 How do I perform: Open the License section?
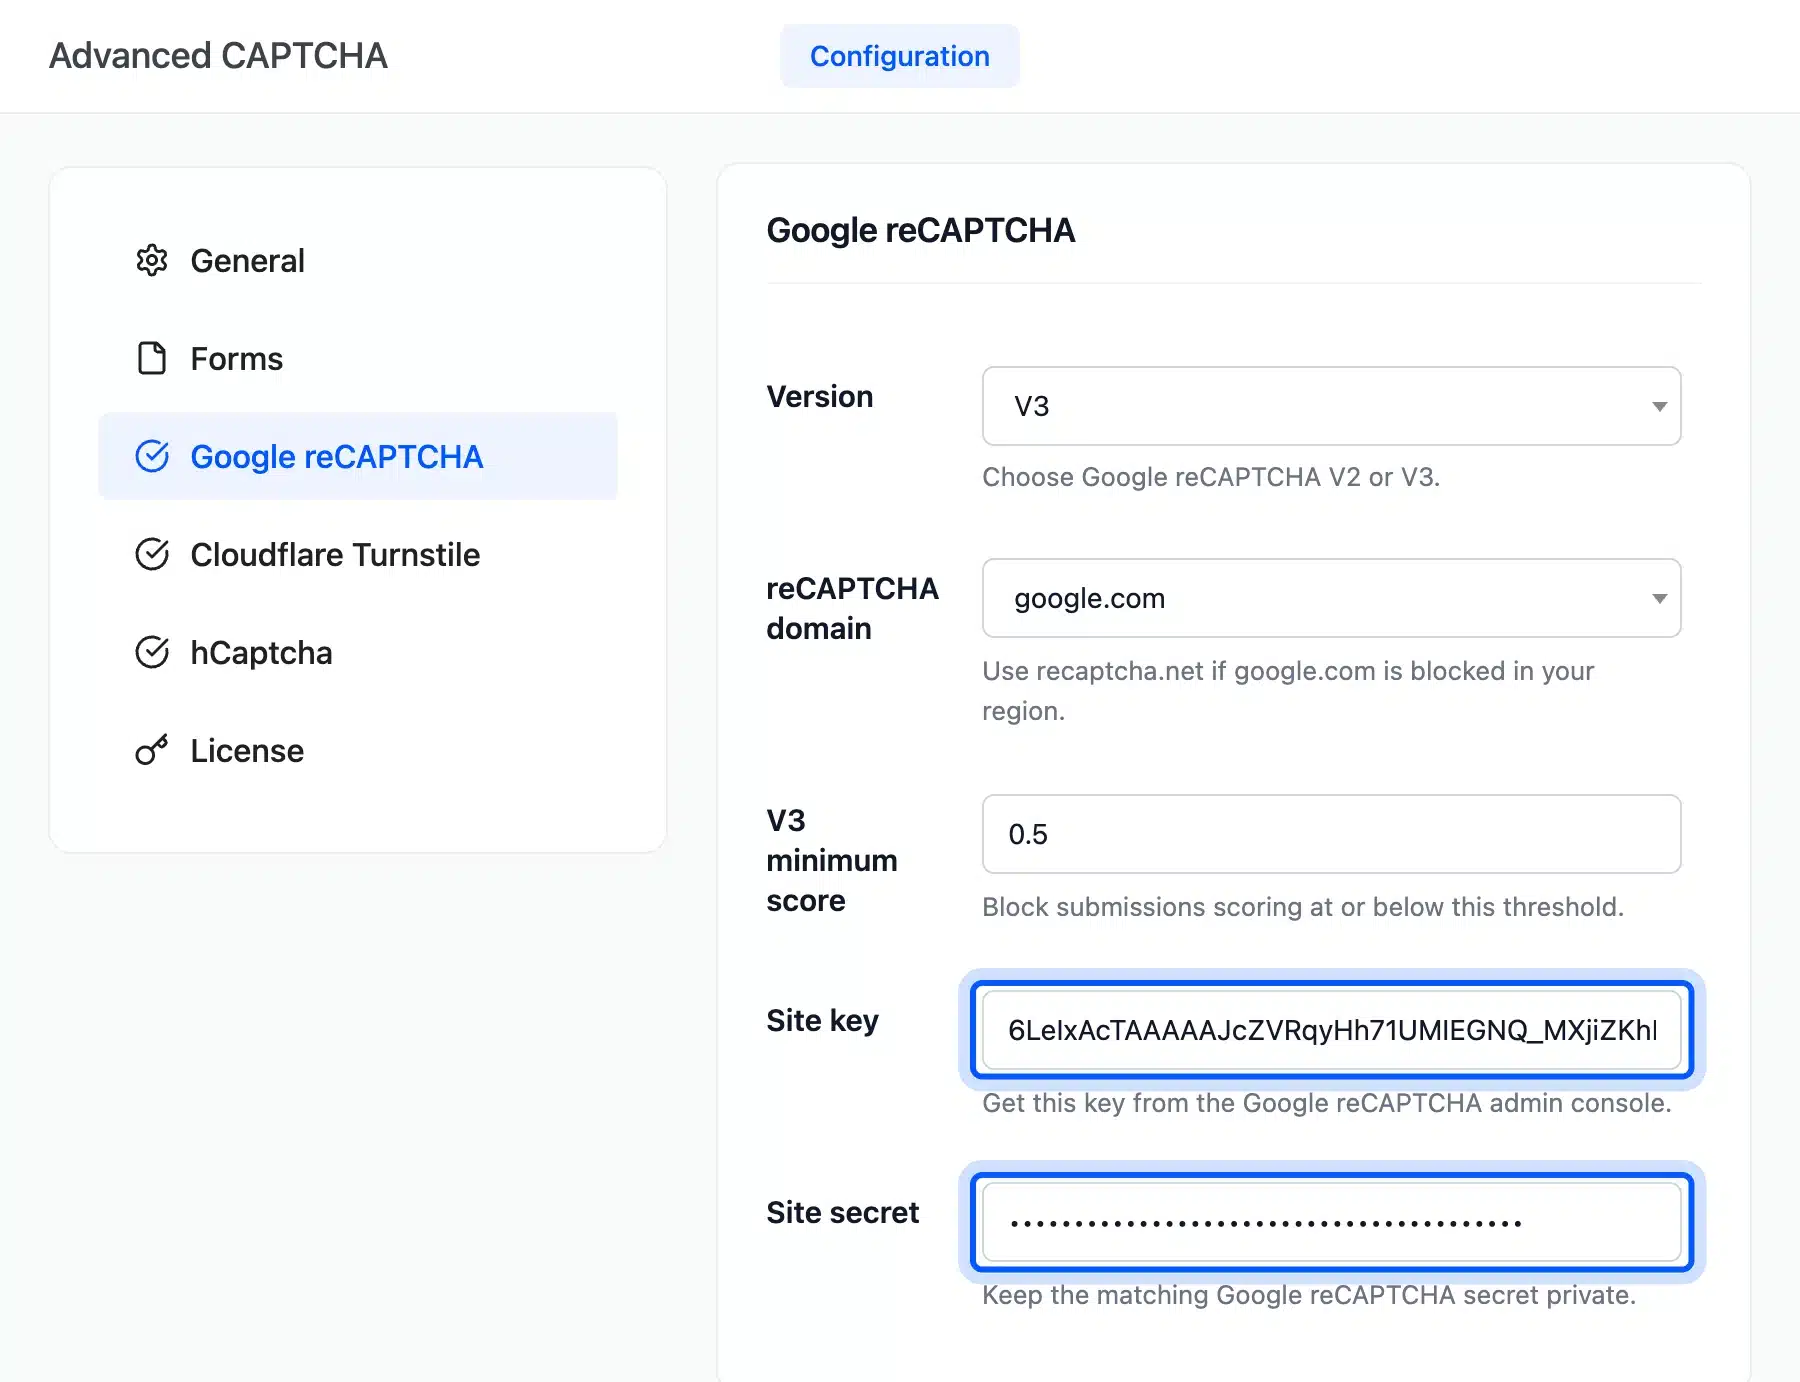click(358, 750)
